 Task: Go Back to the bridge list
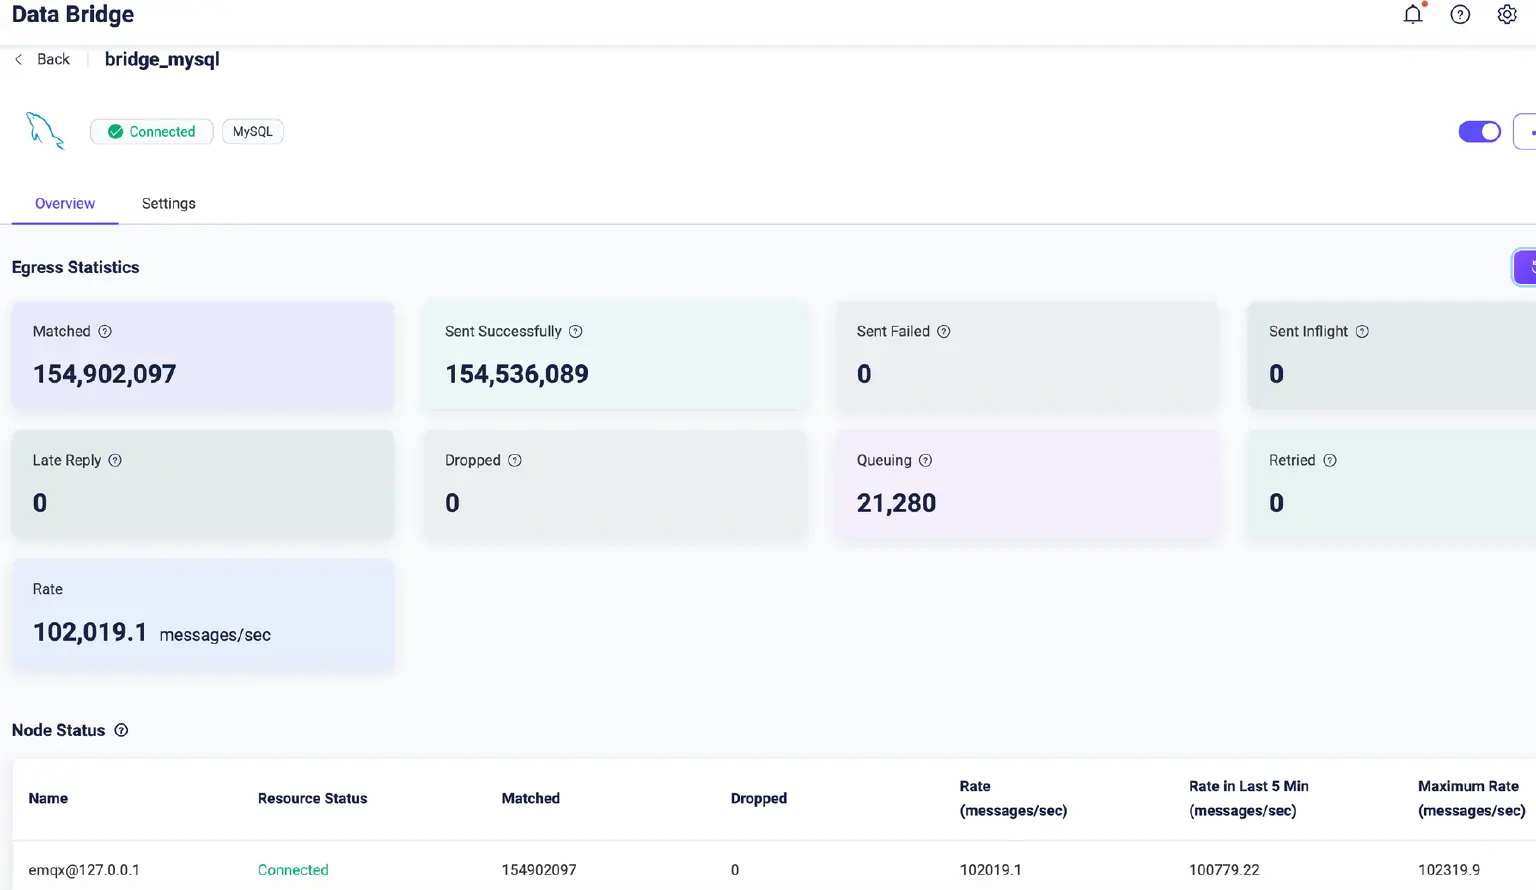[x=43, y=60]
